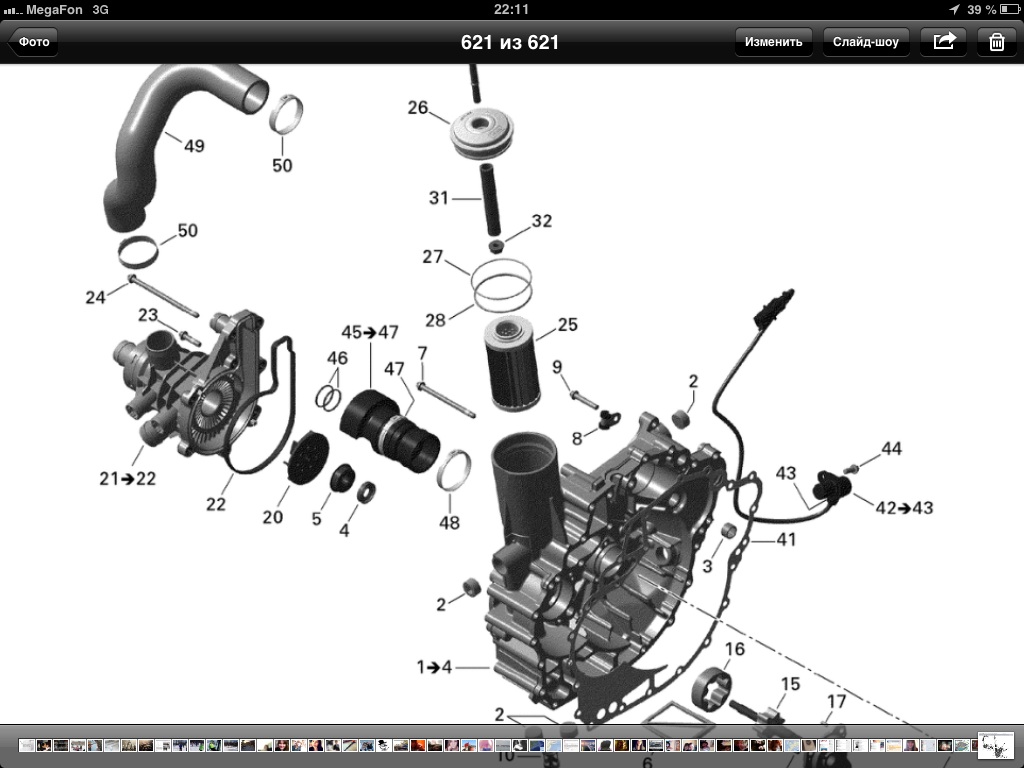Go back using the Фото button
This screenshot has height=768, width=1024.
coord(33,42)
